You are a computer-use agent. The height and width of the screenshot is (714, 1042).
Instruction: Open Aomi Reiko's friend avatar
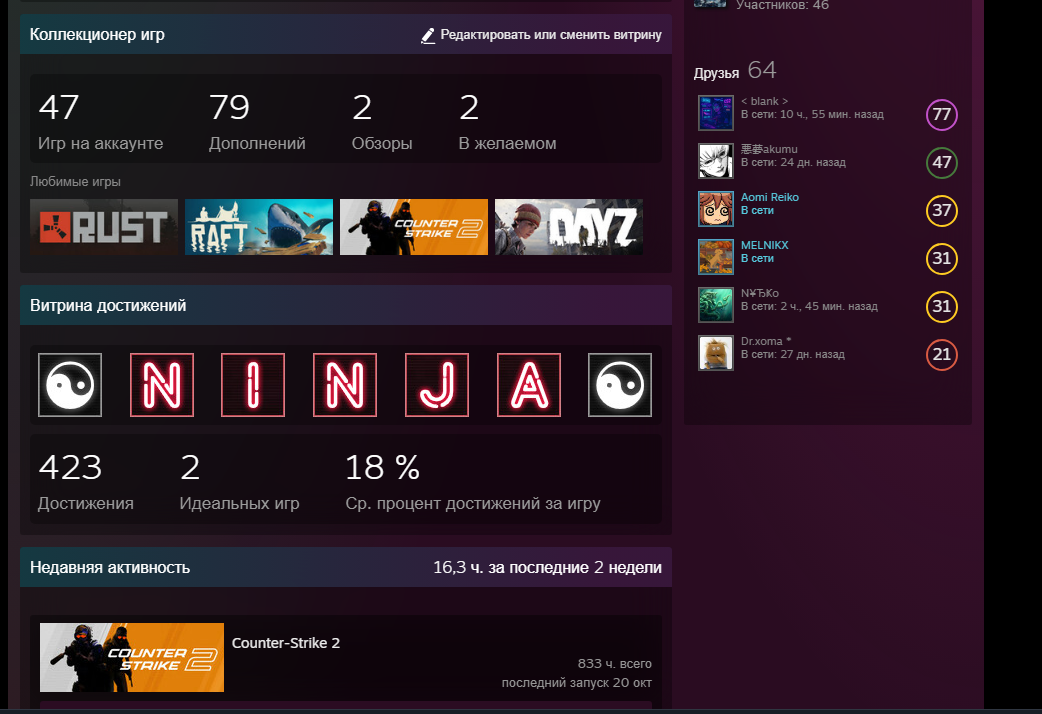(x=716, y=209)
